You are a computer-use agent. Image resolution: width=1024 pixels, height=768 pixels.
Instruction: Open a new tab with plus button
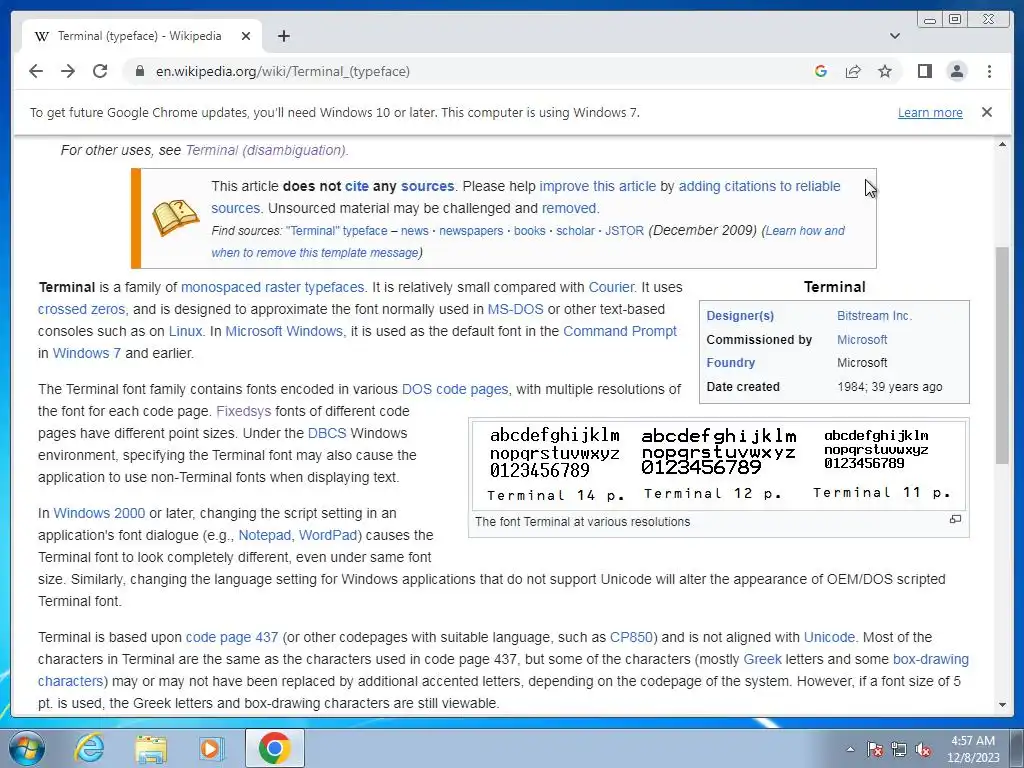283,36
